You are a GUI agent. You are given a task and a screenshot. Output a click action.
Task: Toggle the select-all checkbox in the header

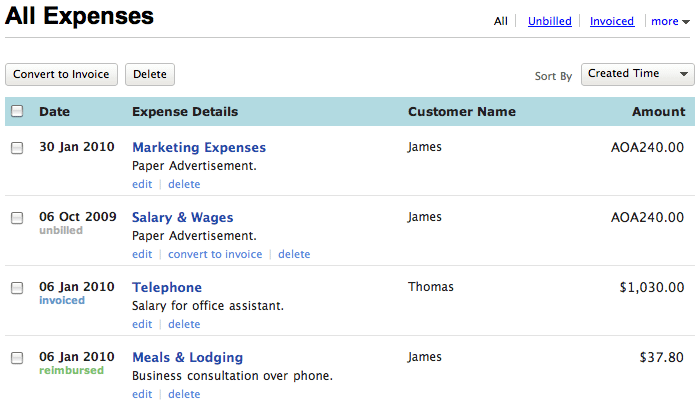17,112
